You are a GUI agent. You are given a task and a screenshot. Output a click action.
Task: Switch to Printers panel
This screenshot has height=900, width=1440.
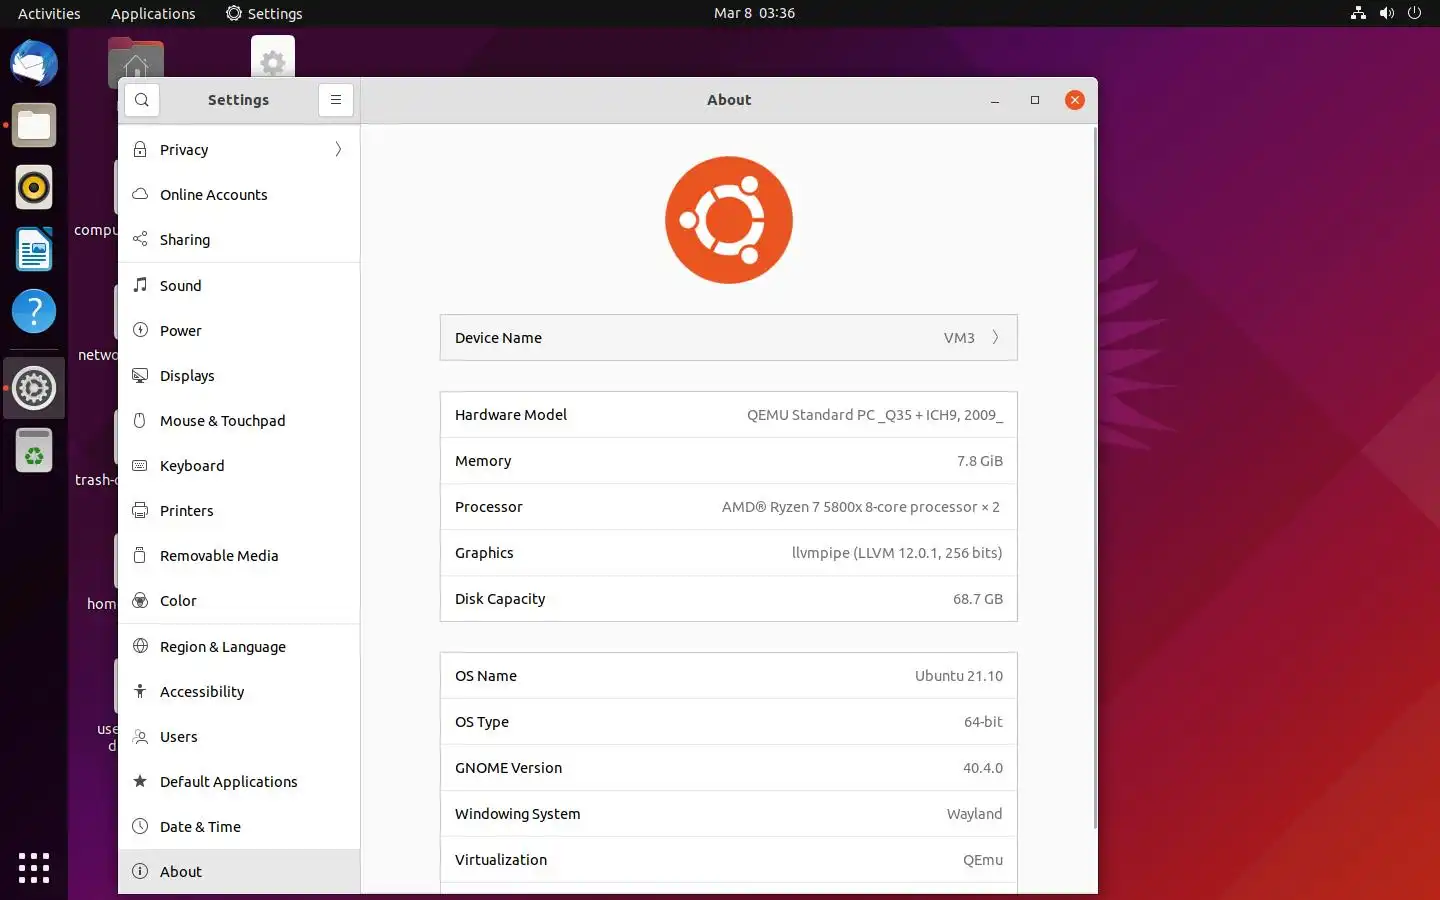[x=239, y=510]
